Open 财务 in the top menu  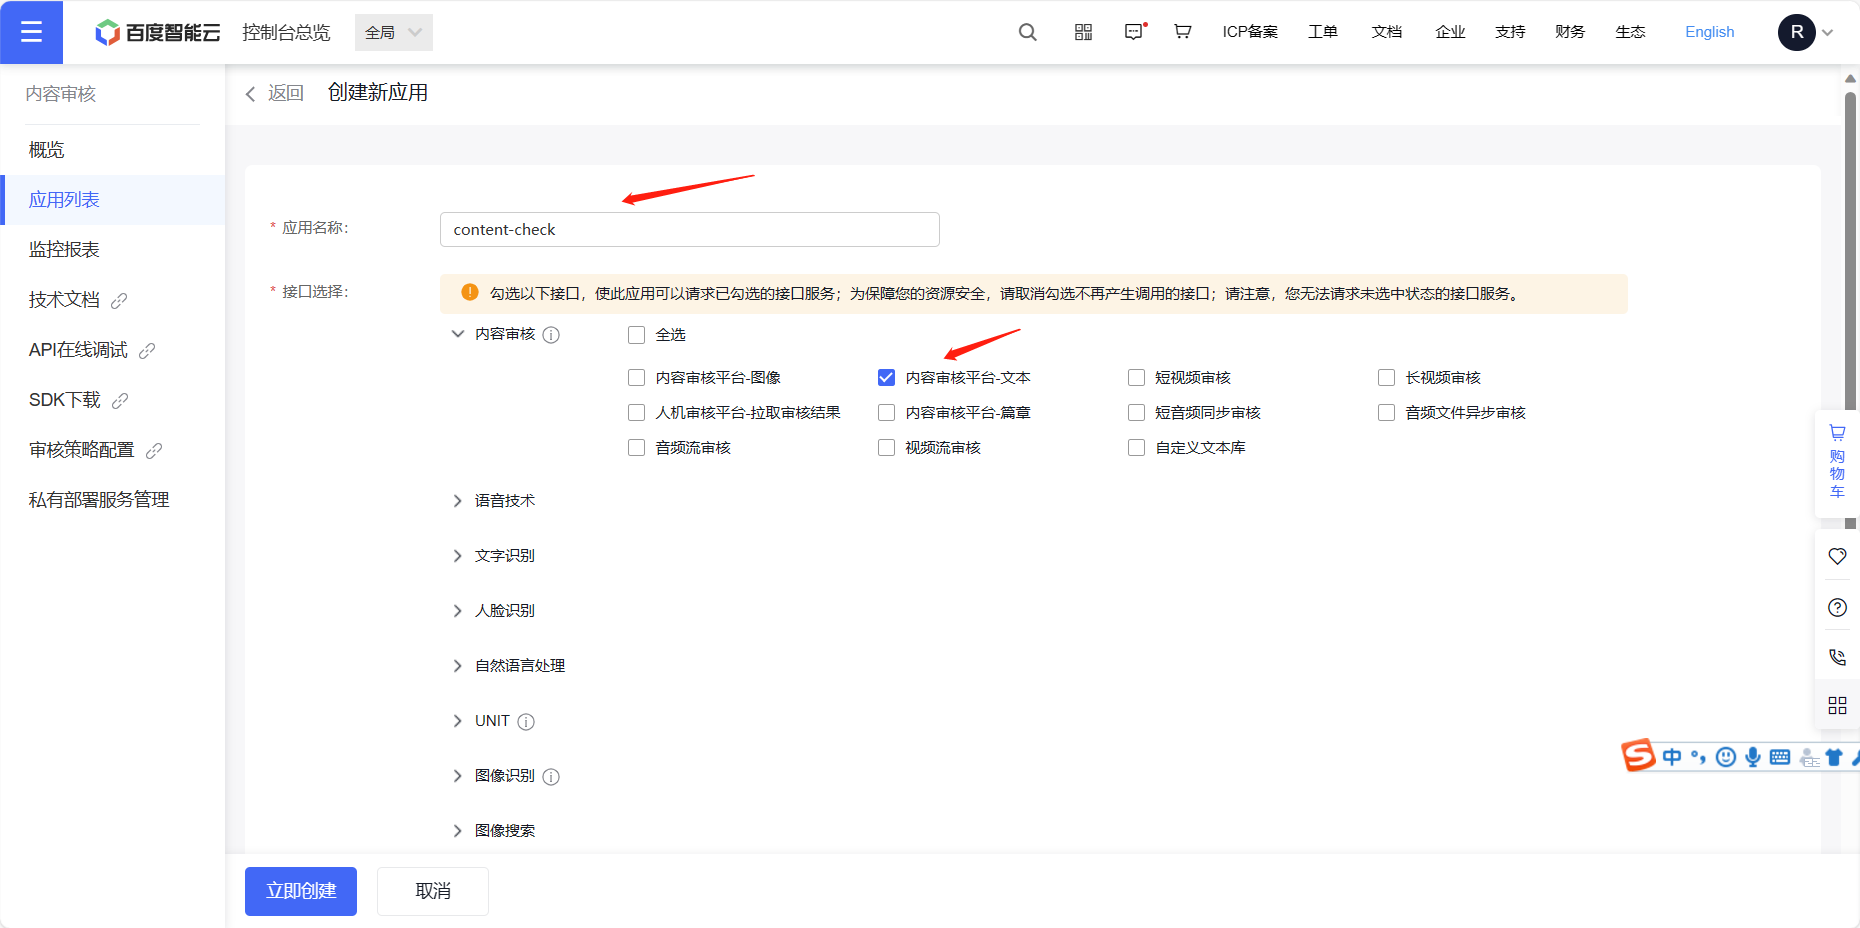point(1570,32)
